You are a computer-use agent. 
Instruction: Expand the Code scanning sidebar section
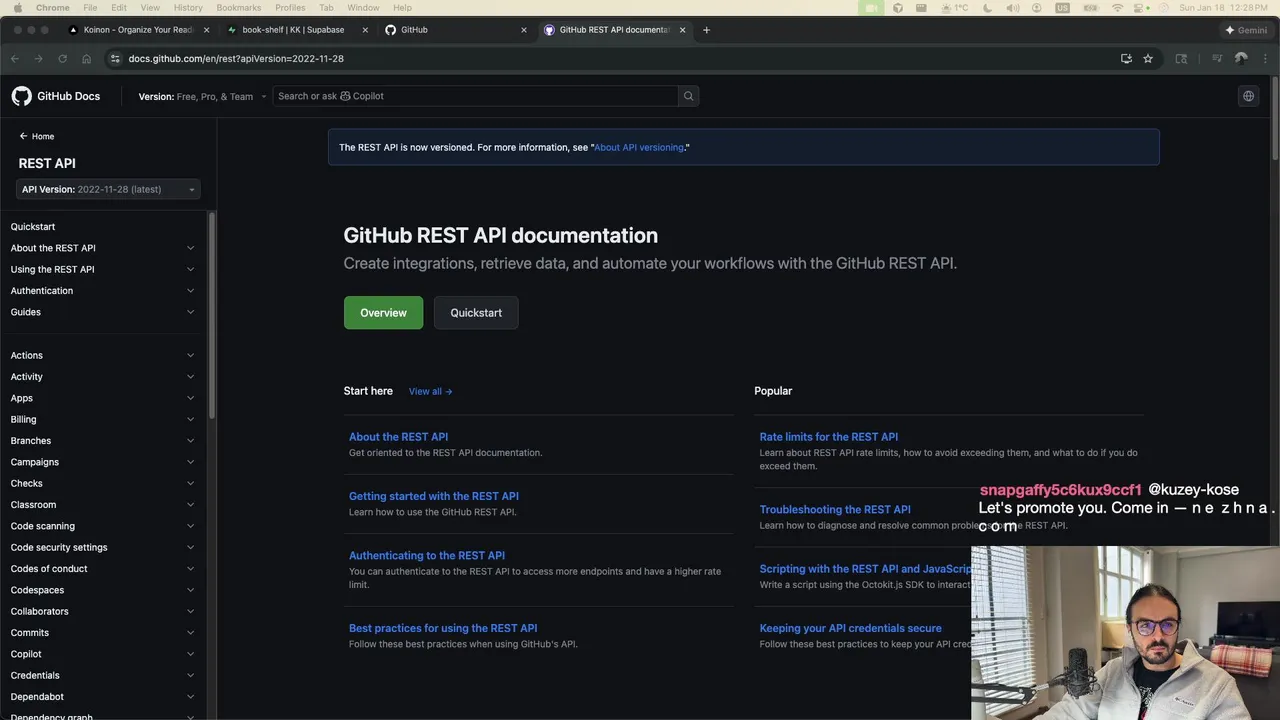coord(190,526)
